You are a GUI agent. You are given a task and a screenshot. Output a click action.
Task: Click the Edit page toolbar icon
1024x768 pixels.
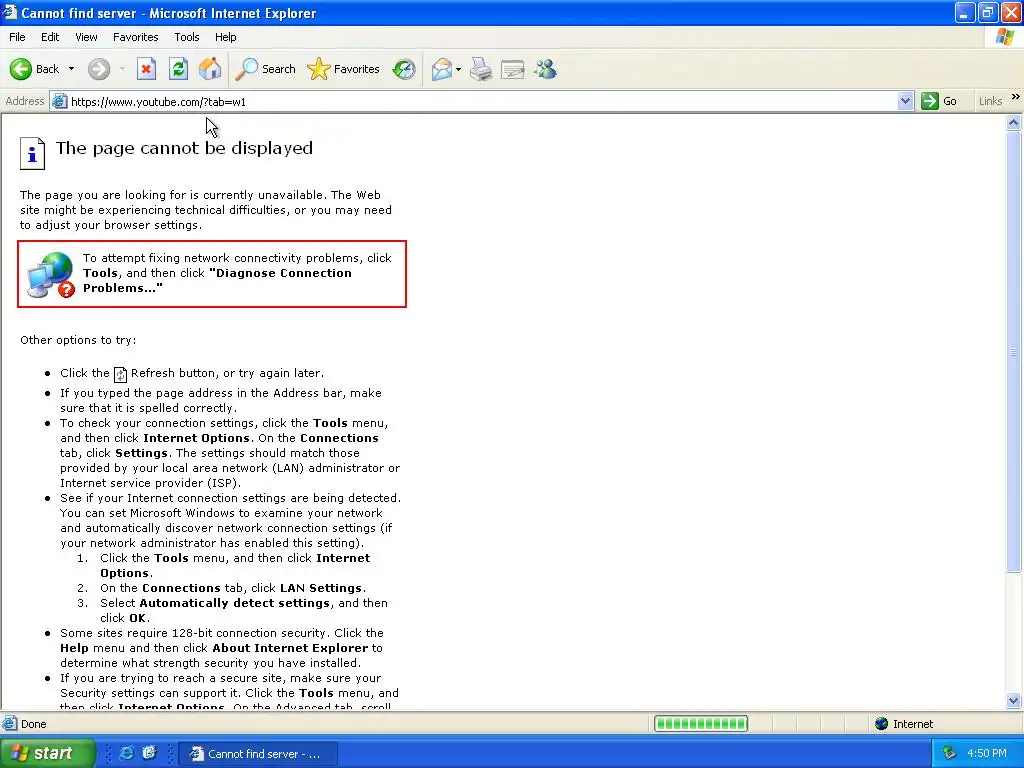513,69
